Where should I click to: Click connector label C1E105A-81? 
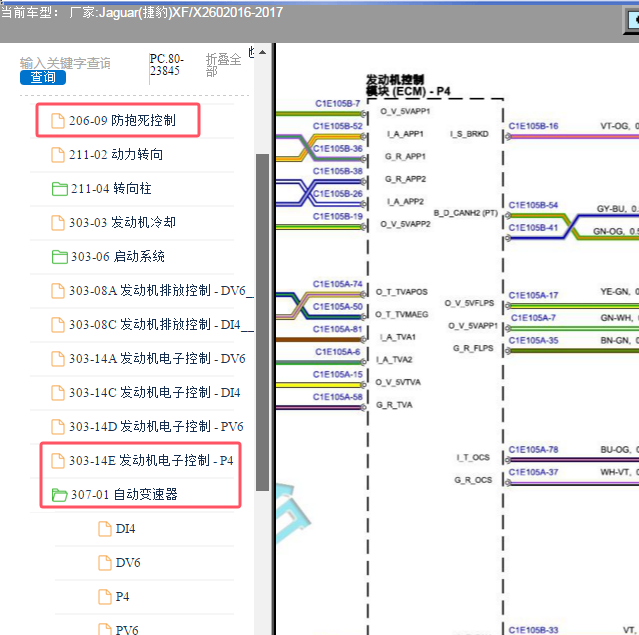click(x=338, y=329)
